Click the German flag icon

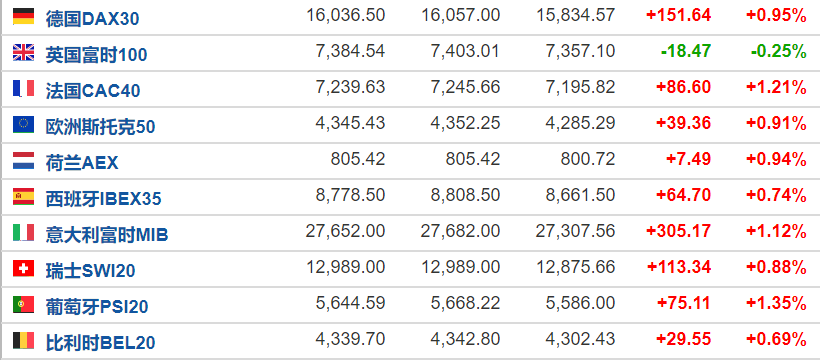(x=24, y=16)
